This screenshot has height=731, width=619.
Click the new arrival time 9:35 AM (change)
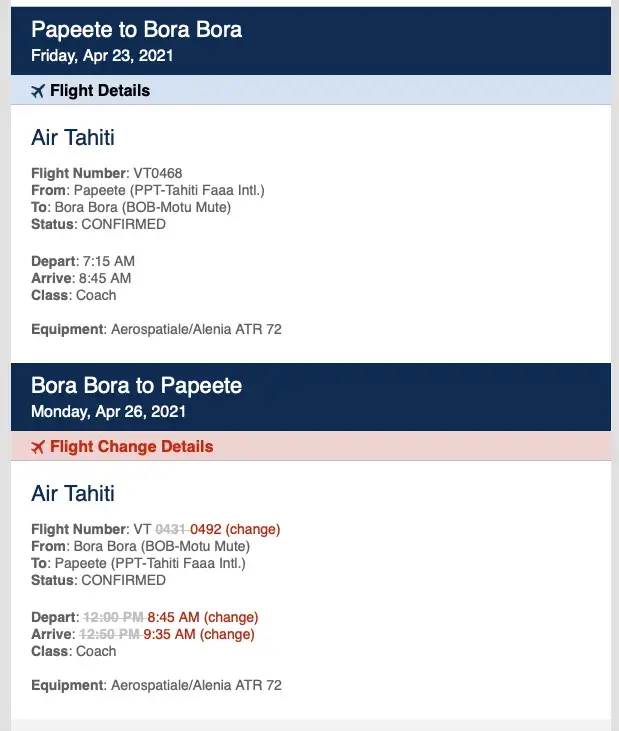(x=199, y=634)
